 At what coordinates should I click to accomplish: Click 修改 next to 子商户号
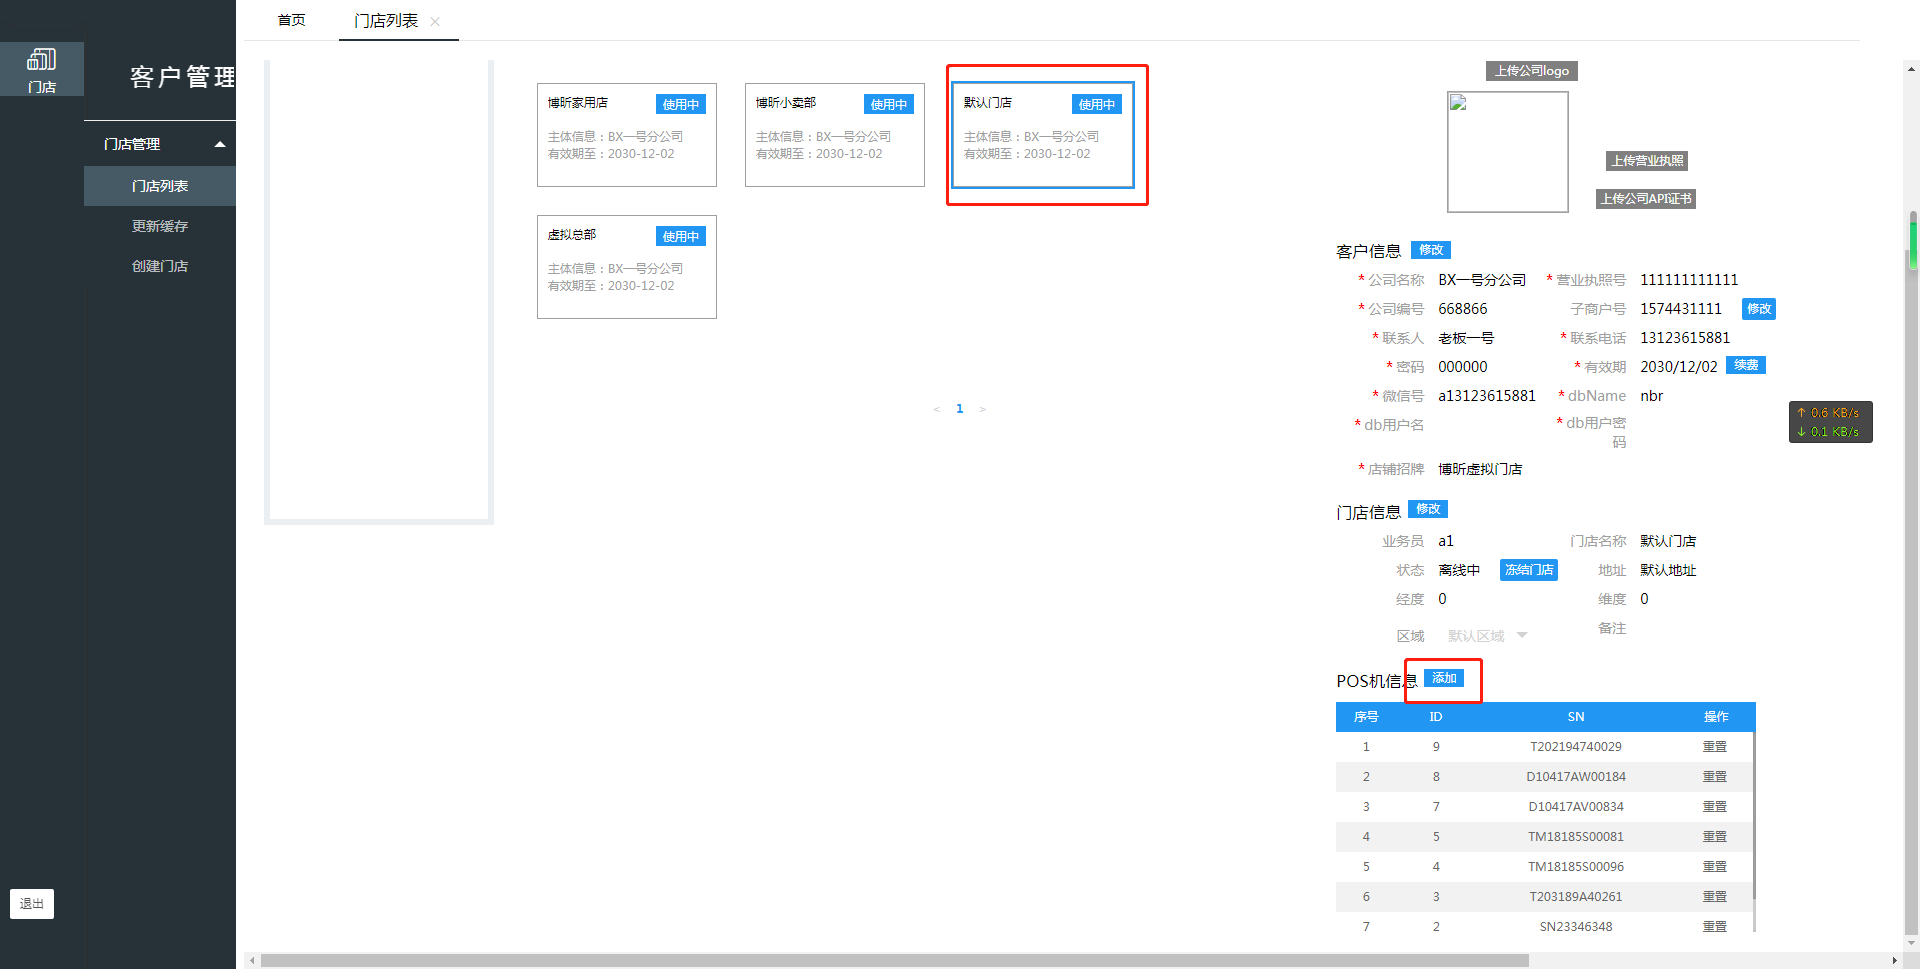tap(1759, 309)
